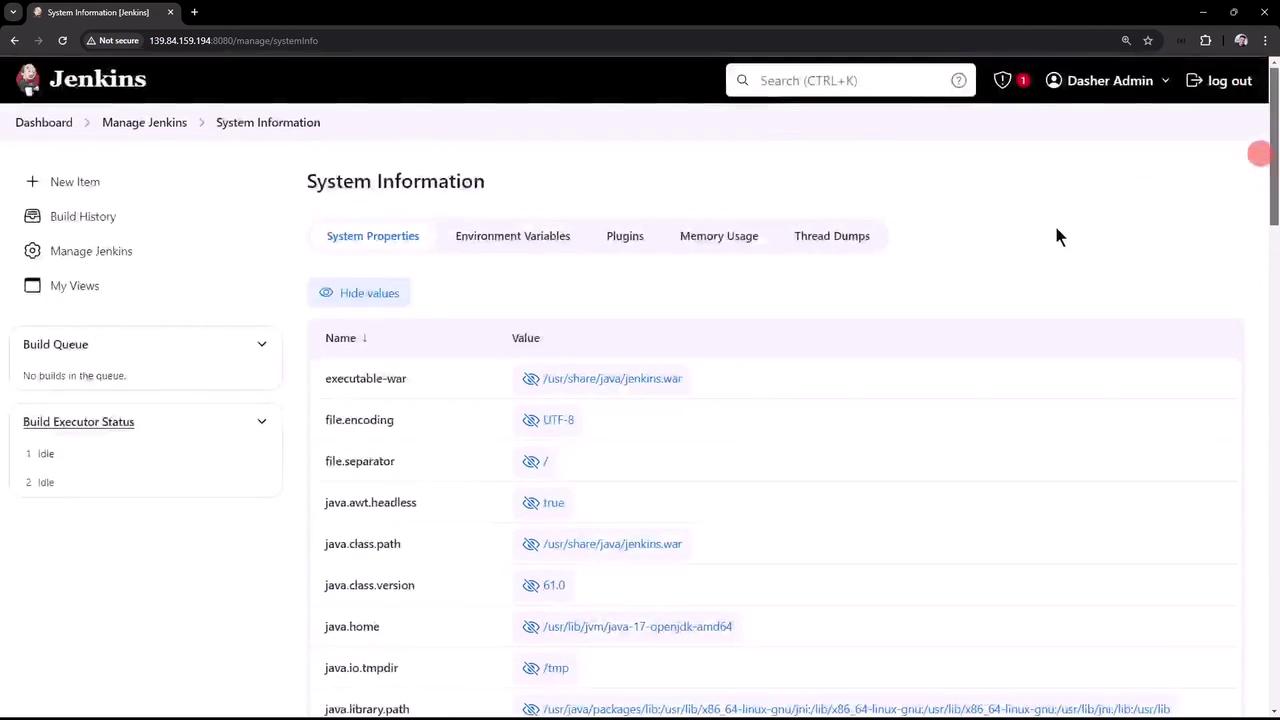Switch to the Thread Dumps tab
1280x720 pixels.
click(x=831, y=236)
